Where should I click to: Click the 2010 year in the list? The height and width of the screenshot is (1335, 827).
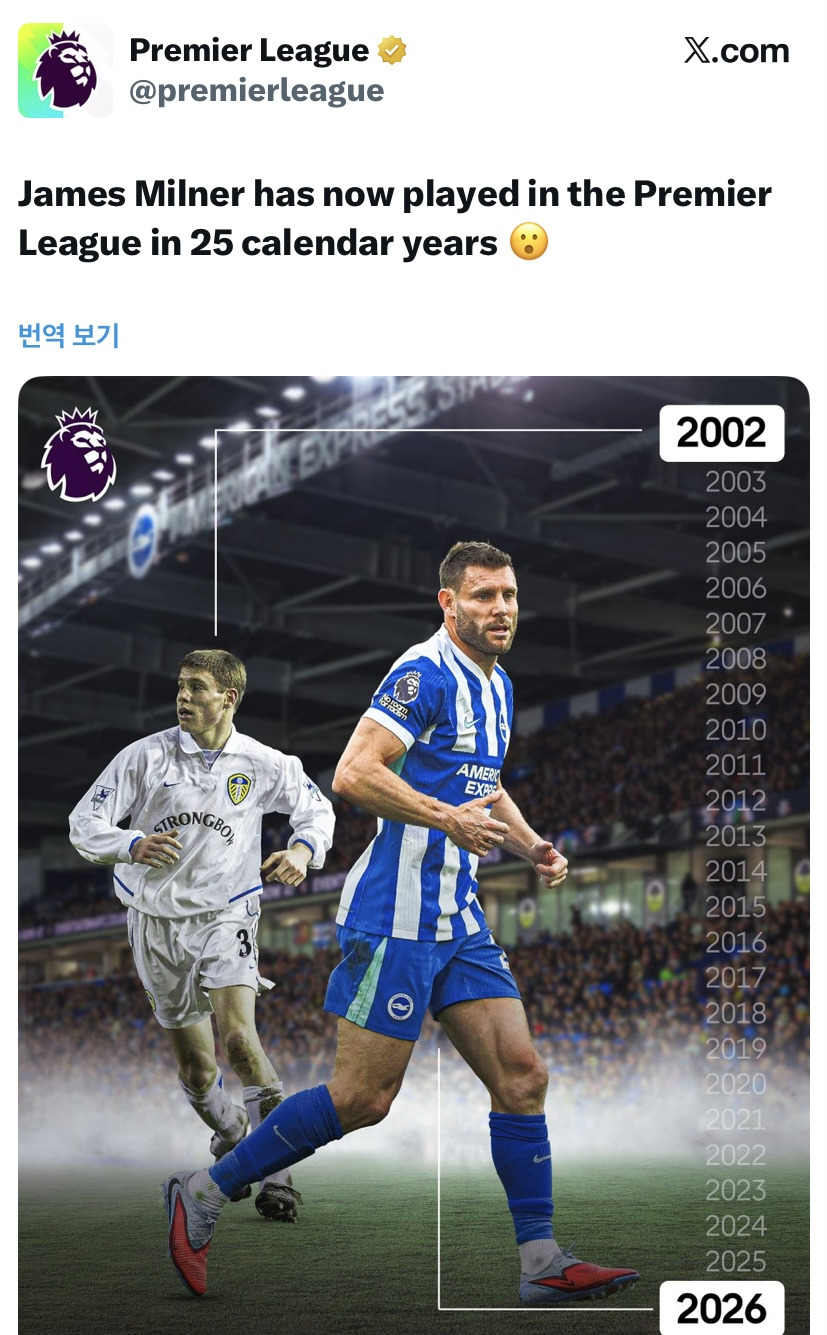(736, 730)
